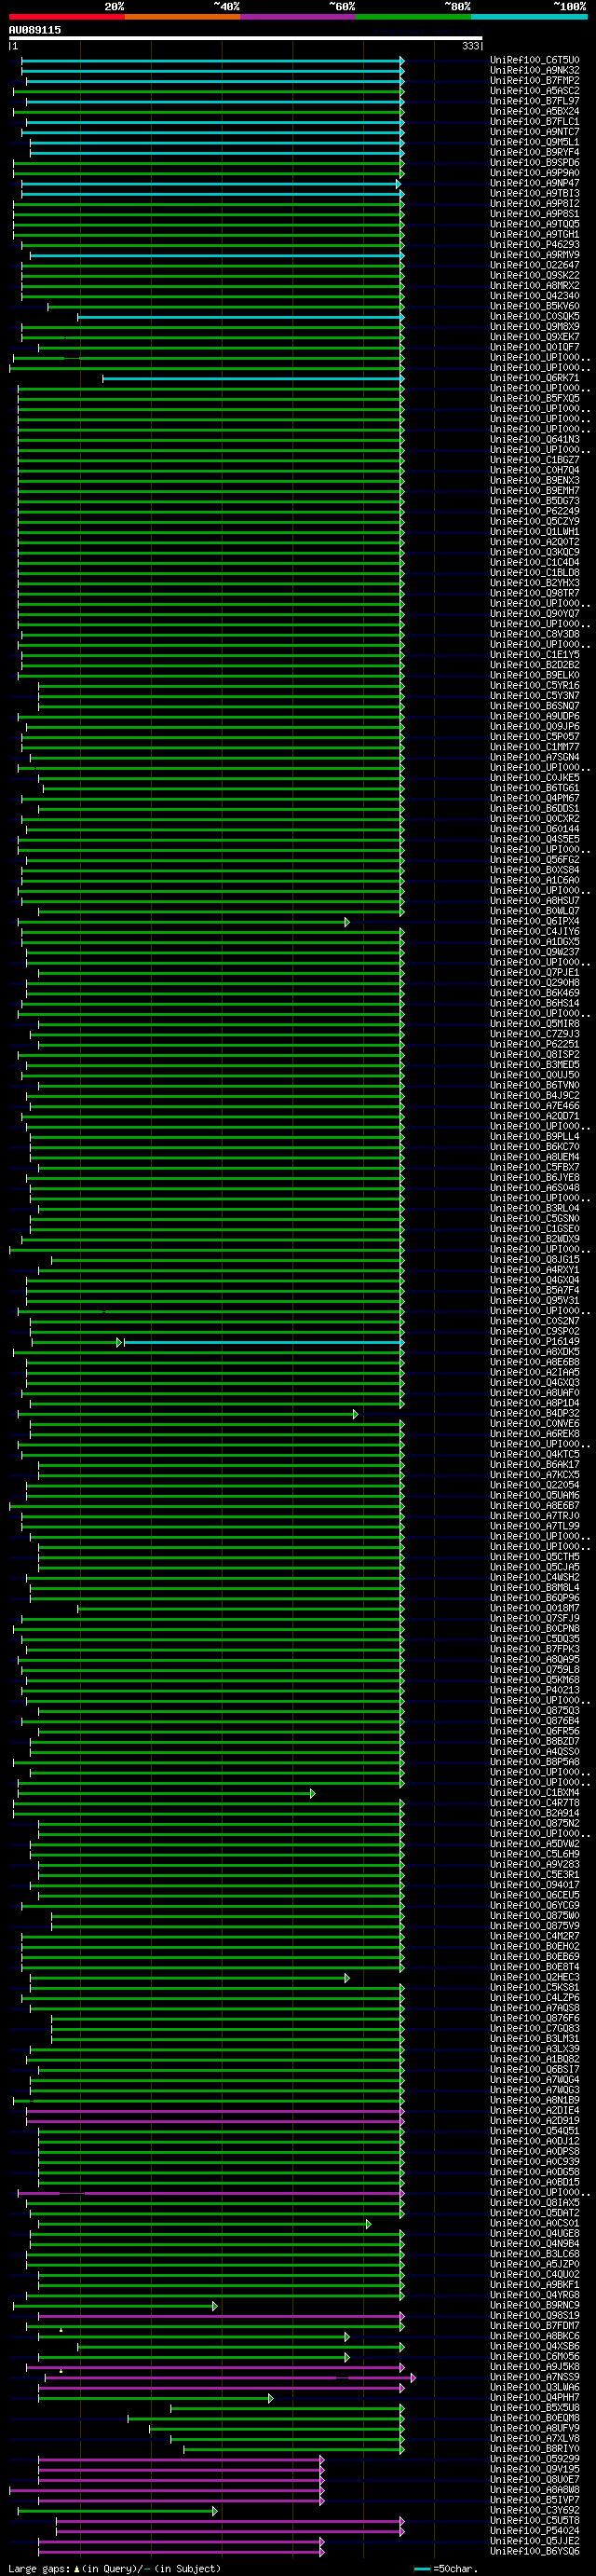Click the UniRef100_B9RNC9 label

[534, 2305]
